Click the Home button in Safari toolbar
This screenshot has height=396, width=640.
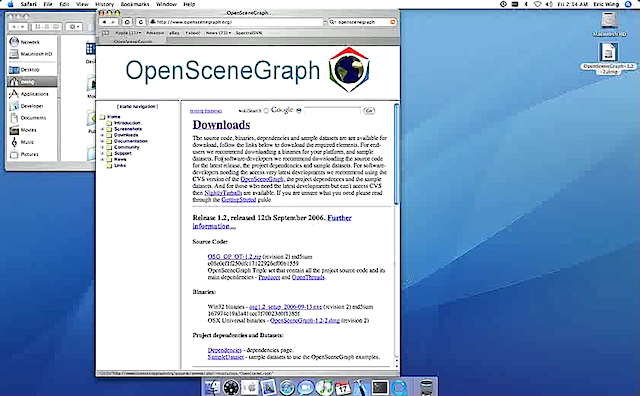point(127,22)
